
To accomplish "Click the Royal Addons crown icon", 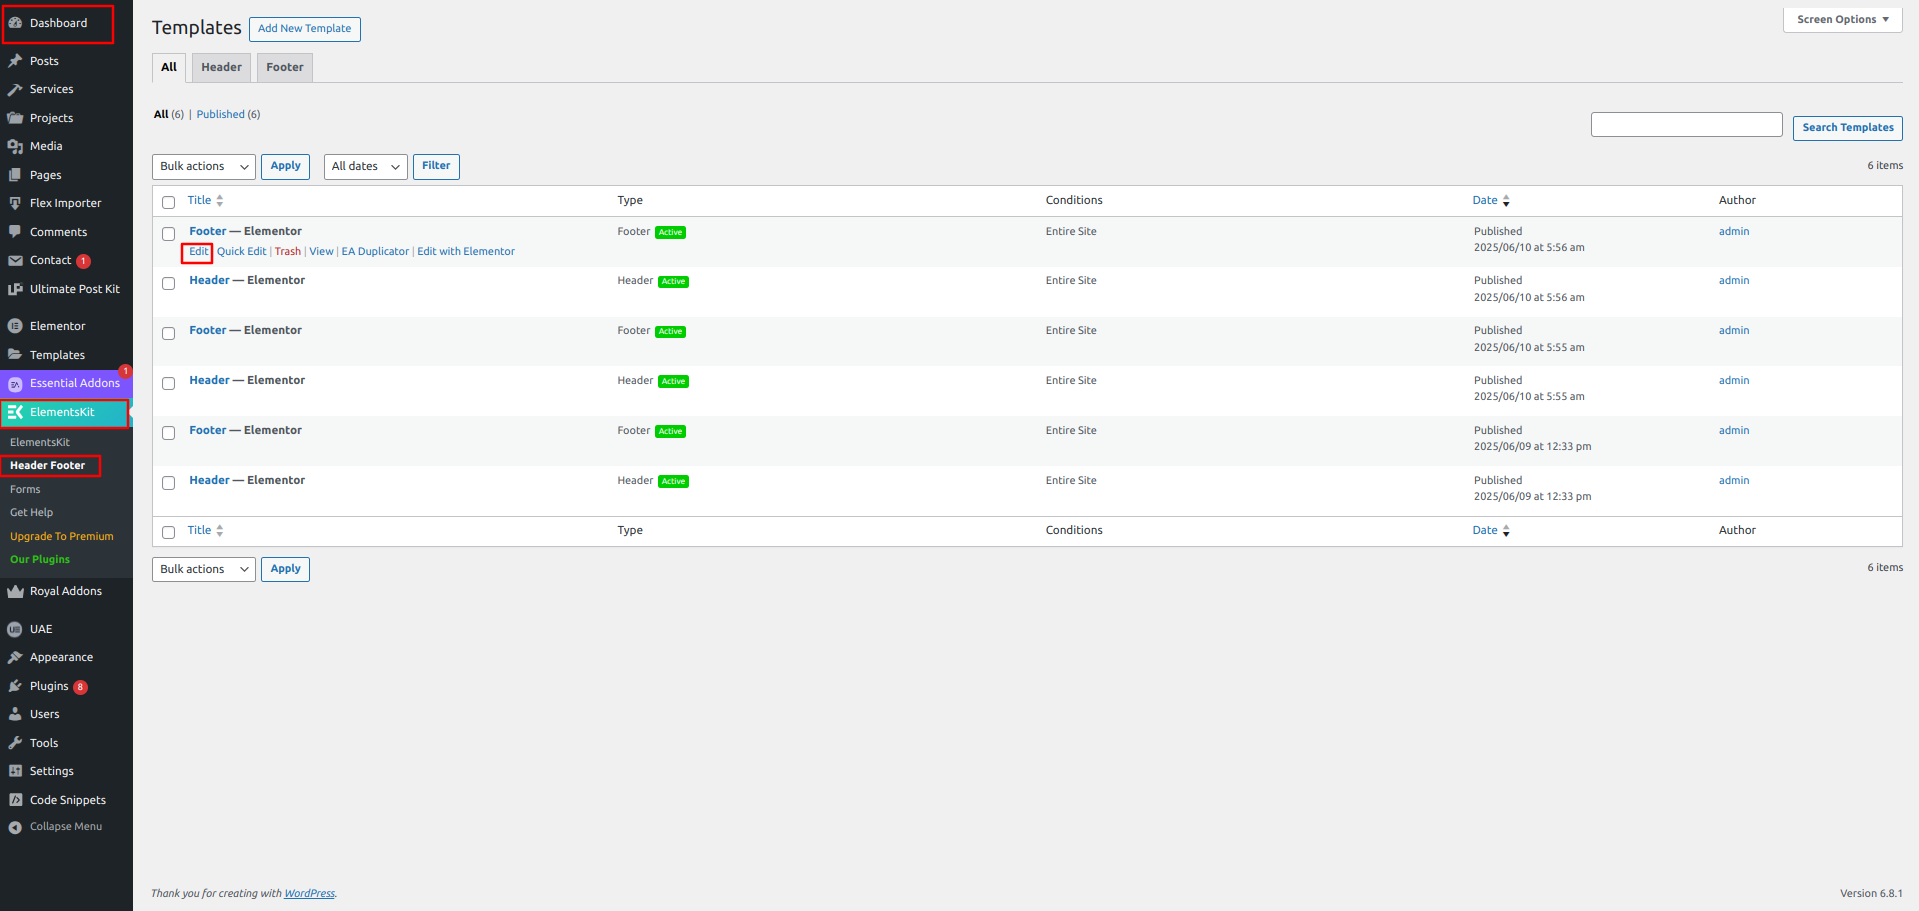I will (15, 591).
